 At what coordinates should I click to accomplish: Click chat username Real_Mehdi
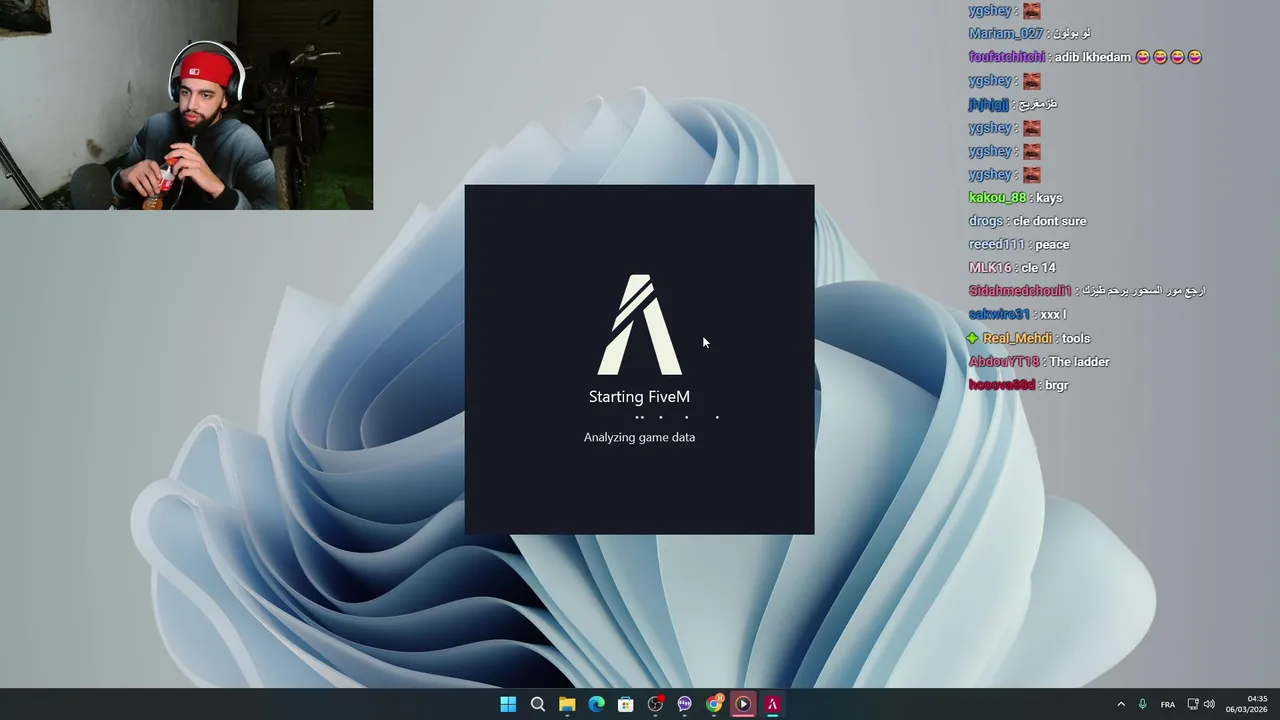[x=1018, y=338]
